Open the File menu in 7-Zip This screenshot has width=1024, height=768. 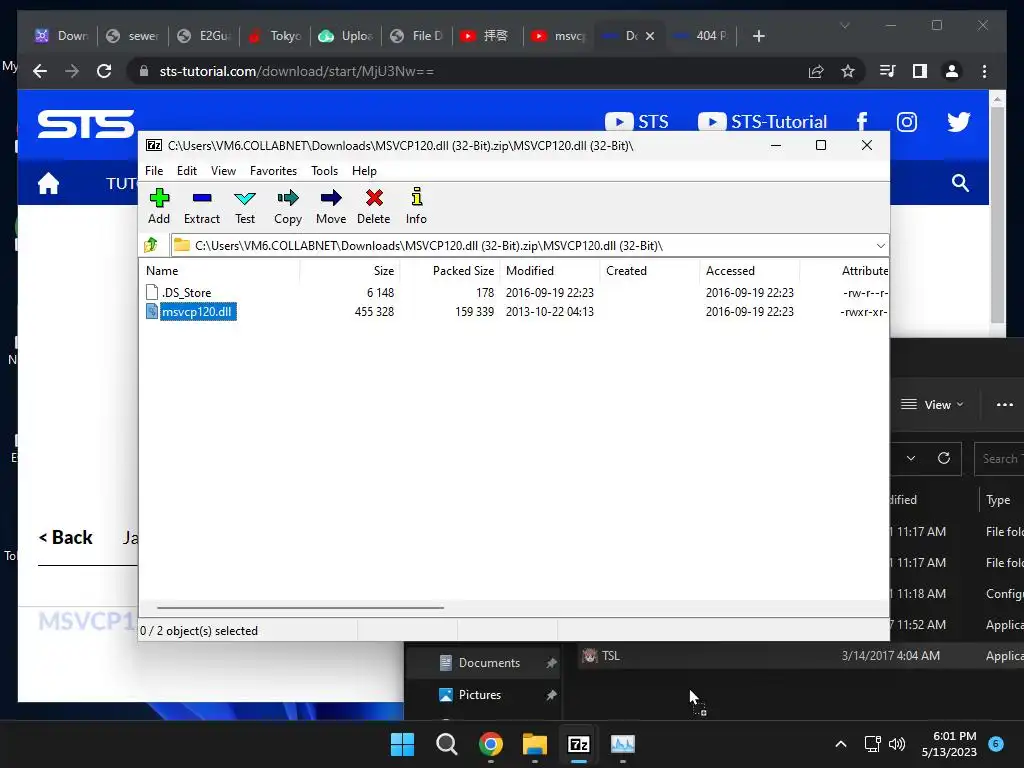coord(154,170)
